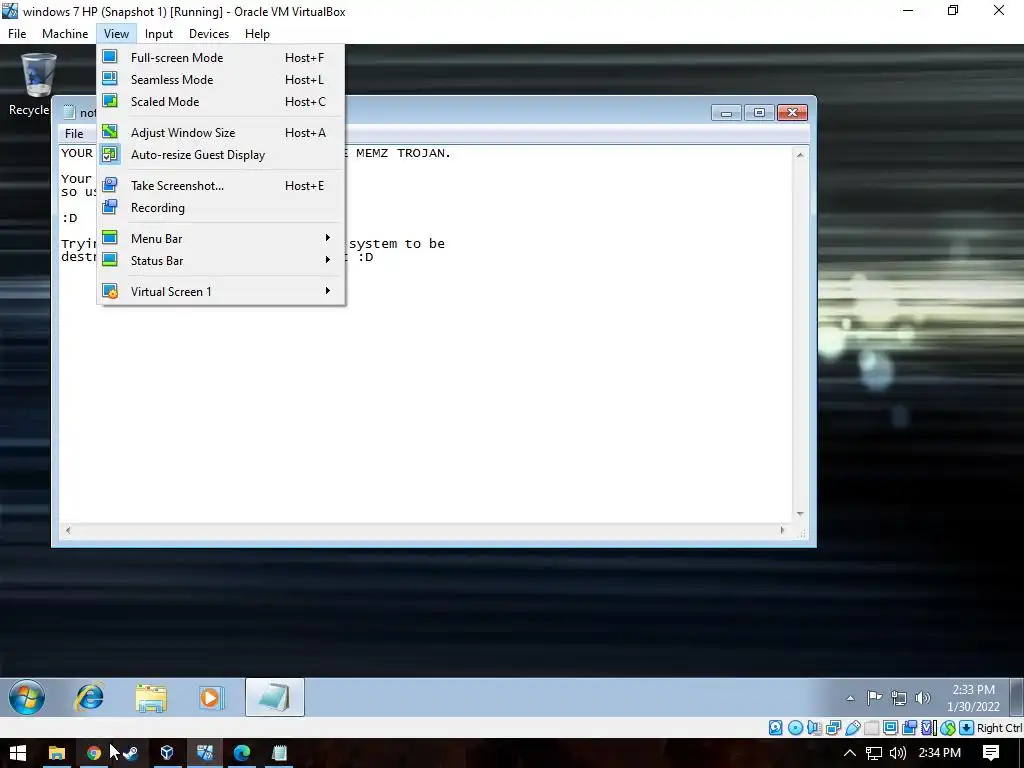This screenshot has height=768, width=1024.
Task: Choose Take Screenshot from View menu
Action: coord(221,185)
